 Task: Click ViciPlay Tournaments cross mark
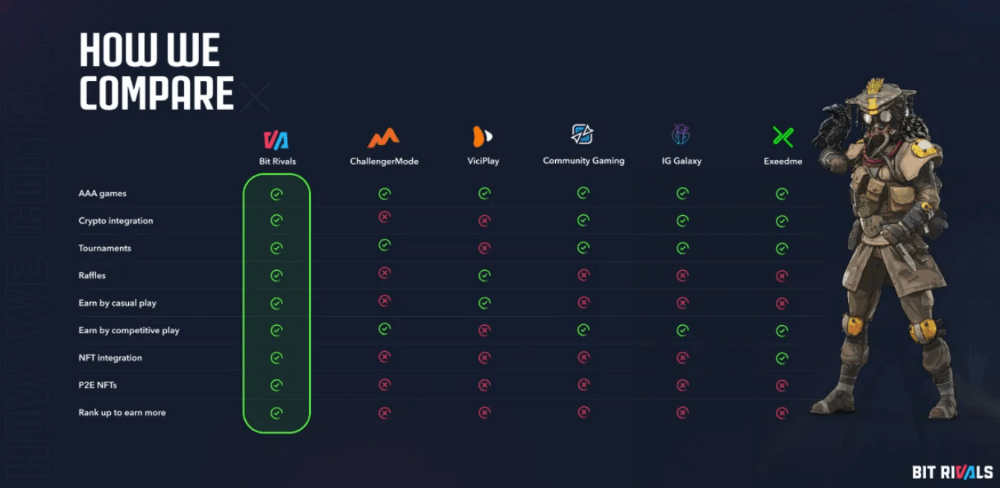coord(484,248)
